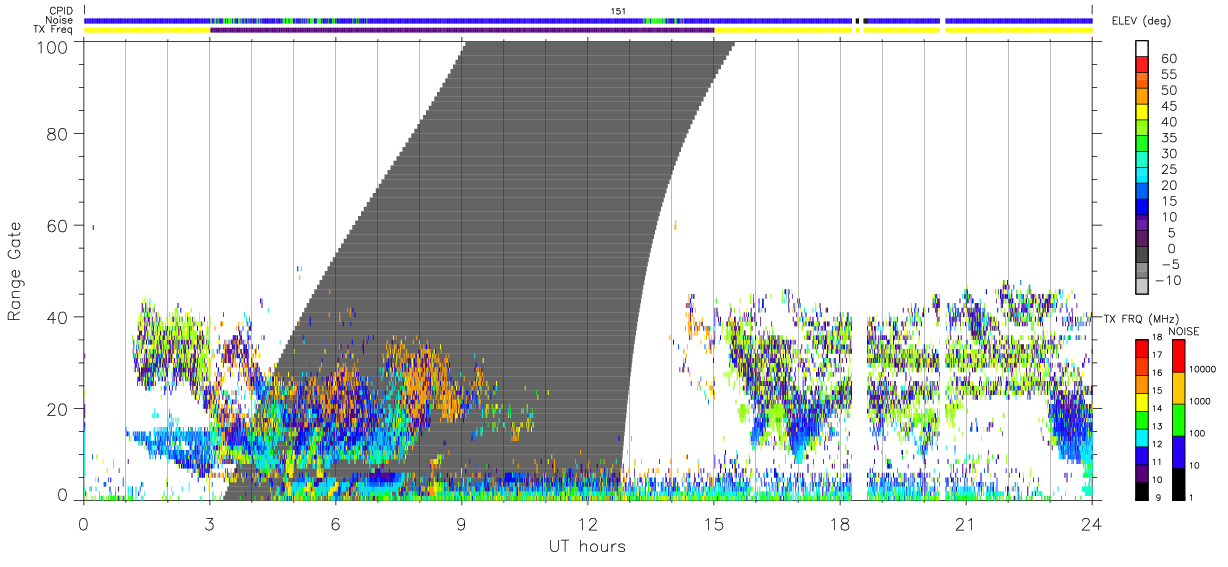Screen dimensions: 1228x567
Task: Pick the green 100-1000 segment of NOISE bar
Action: 1177,419
